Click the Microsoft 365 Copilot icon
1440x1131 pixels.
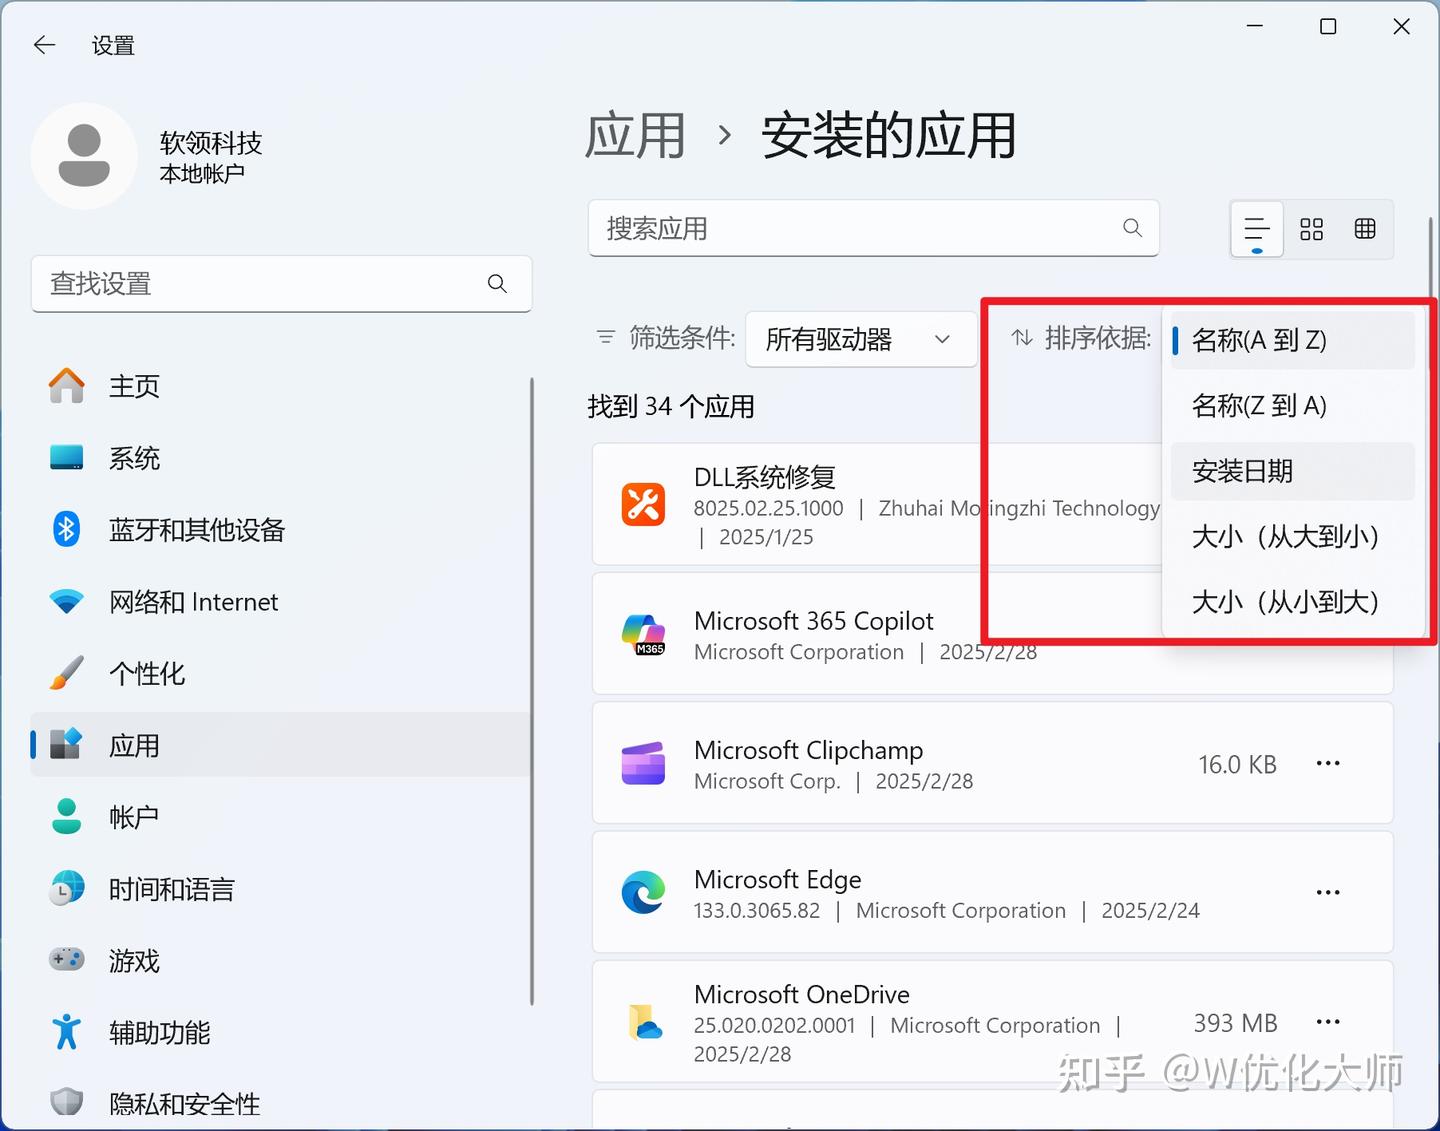(x=643, y=634)
